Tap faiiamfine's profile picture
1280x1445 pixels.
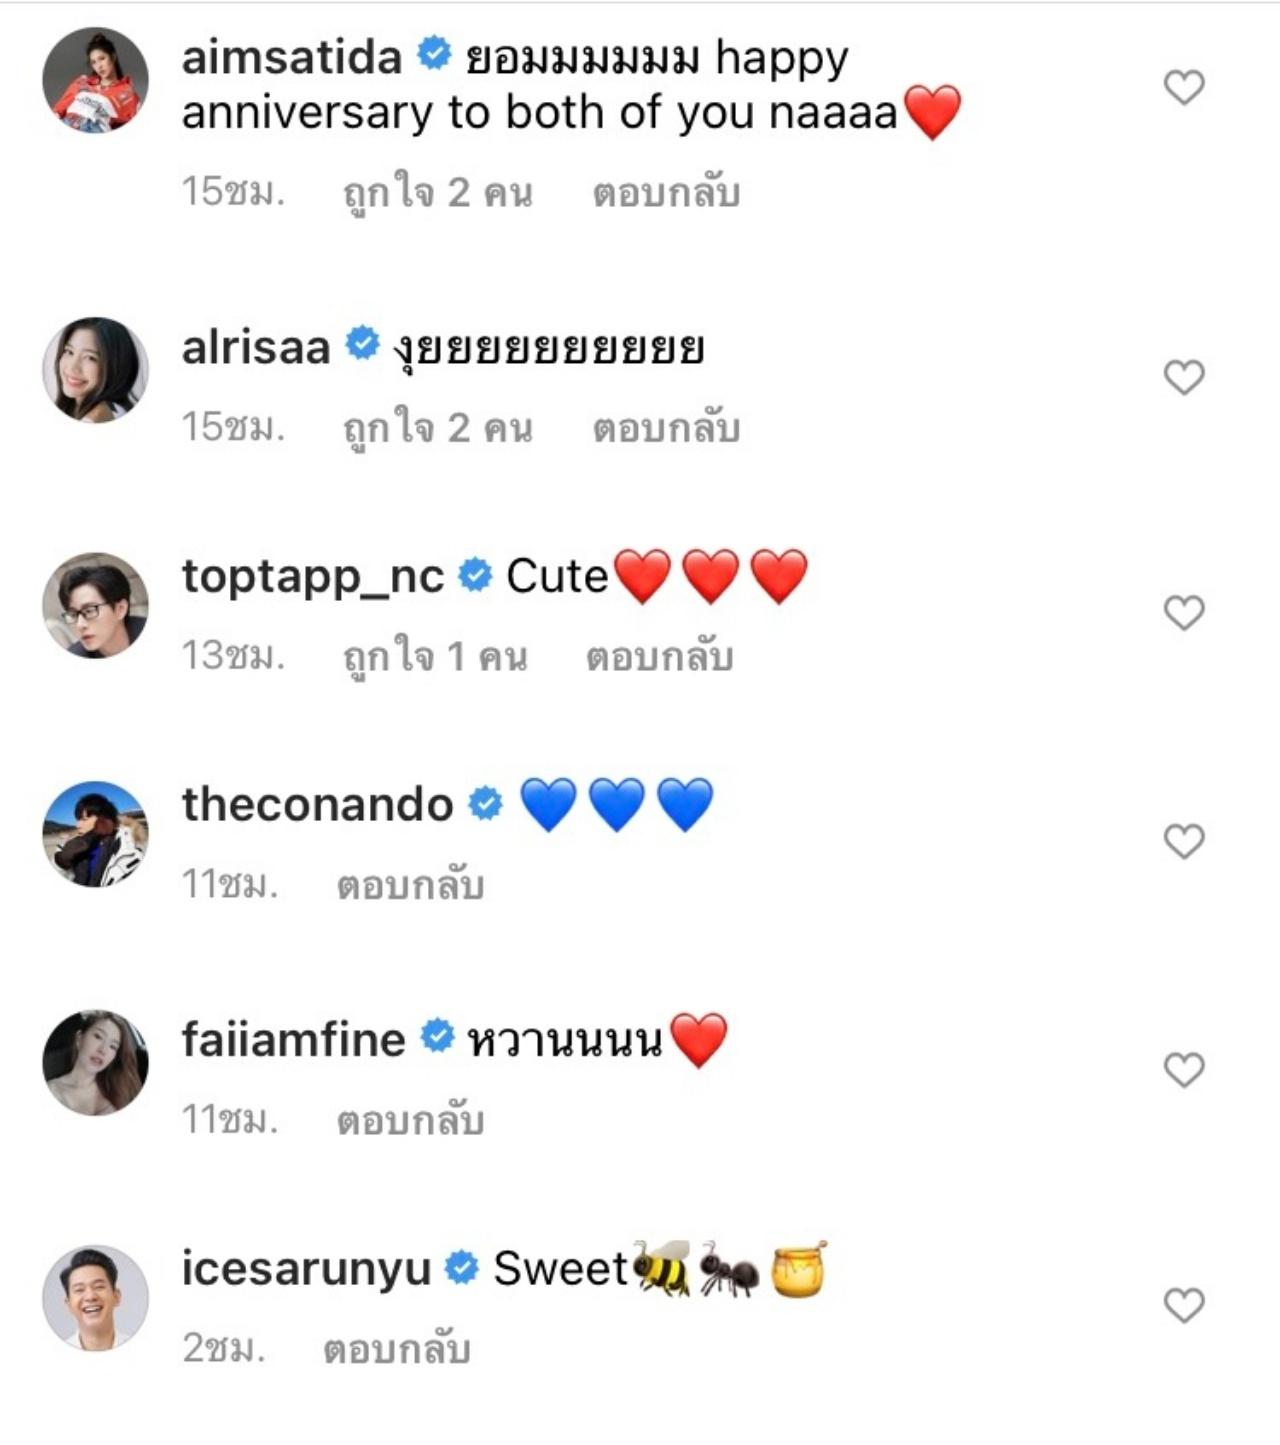point(95,1062)
